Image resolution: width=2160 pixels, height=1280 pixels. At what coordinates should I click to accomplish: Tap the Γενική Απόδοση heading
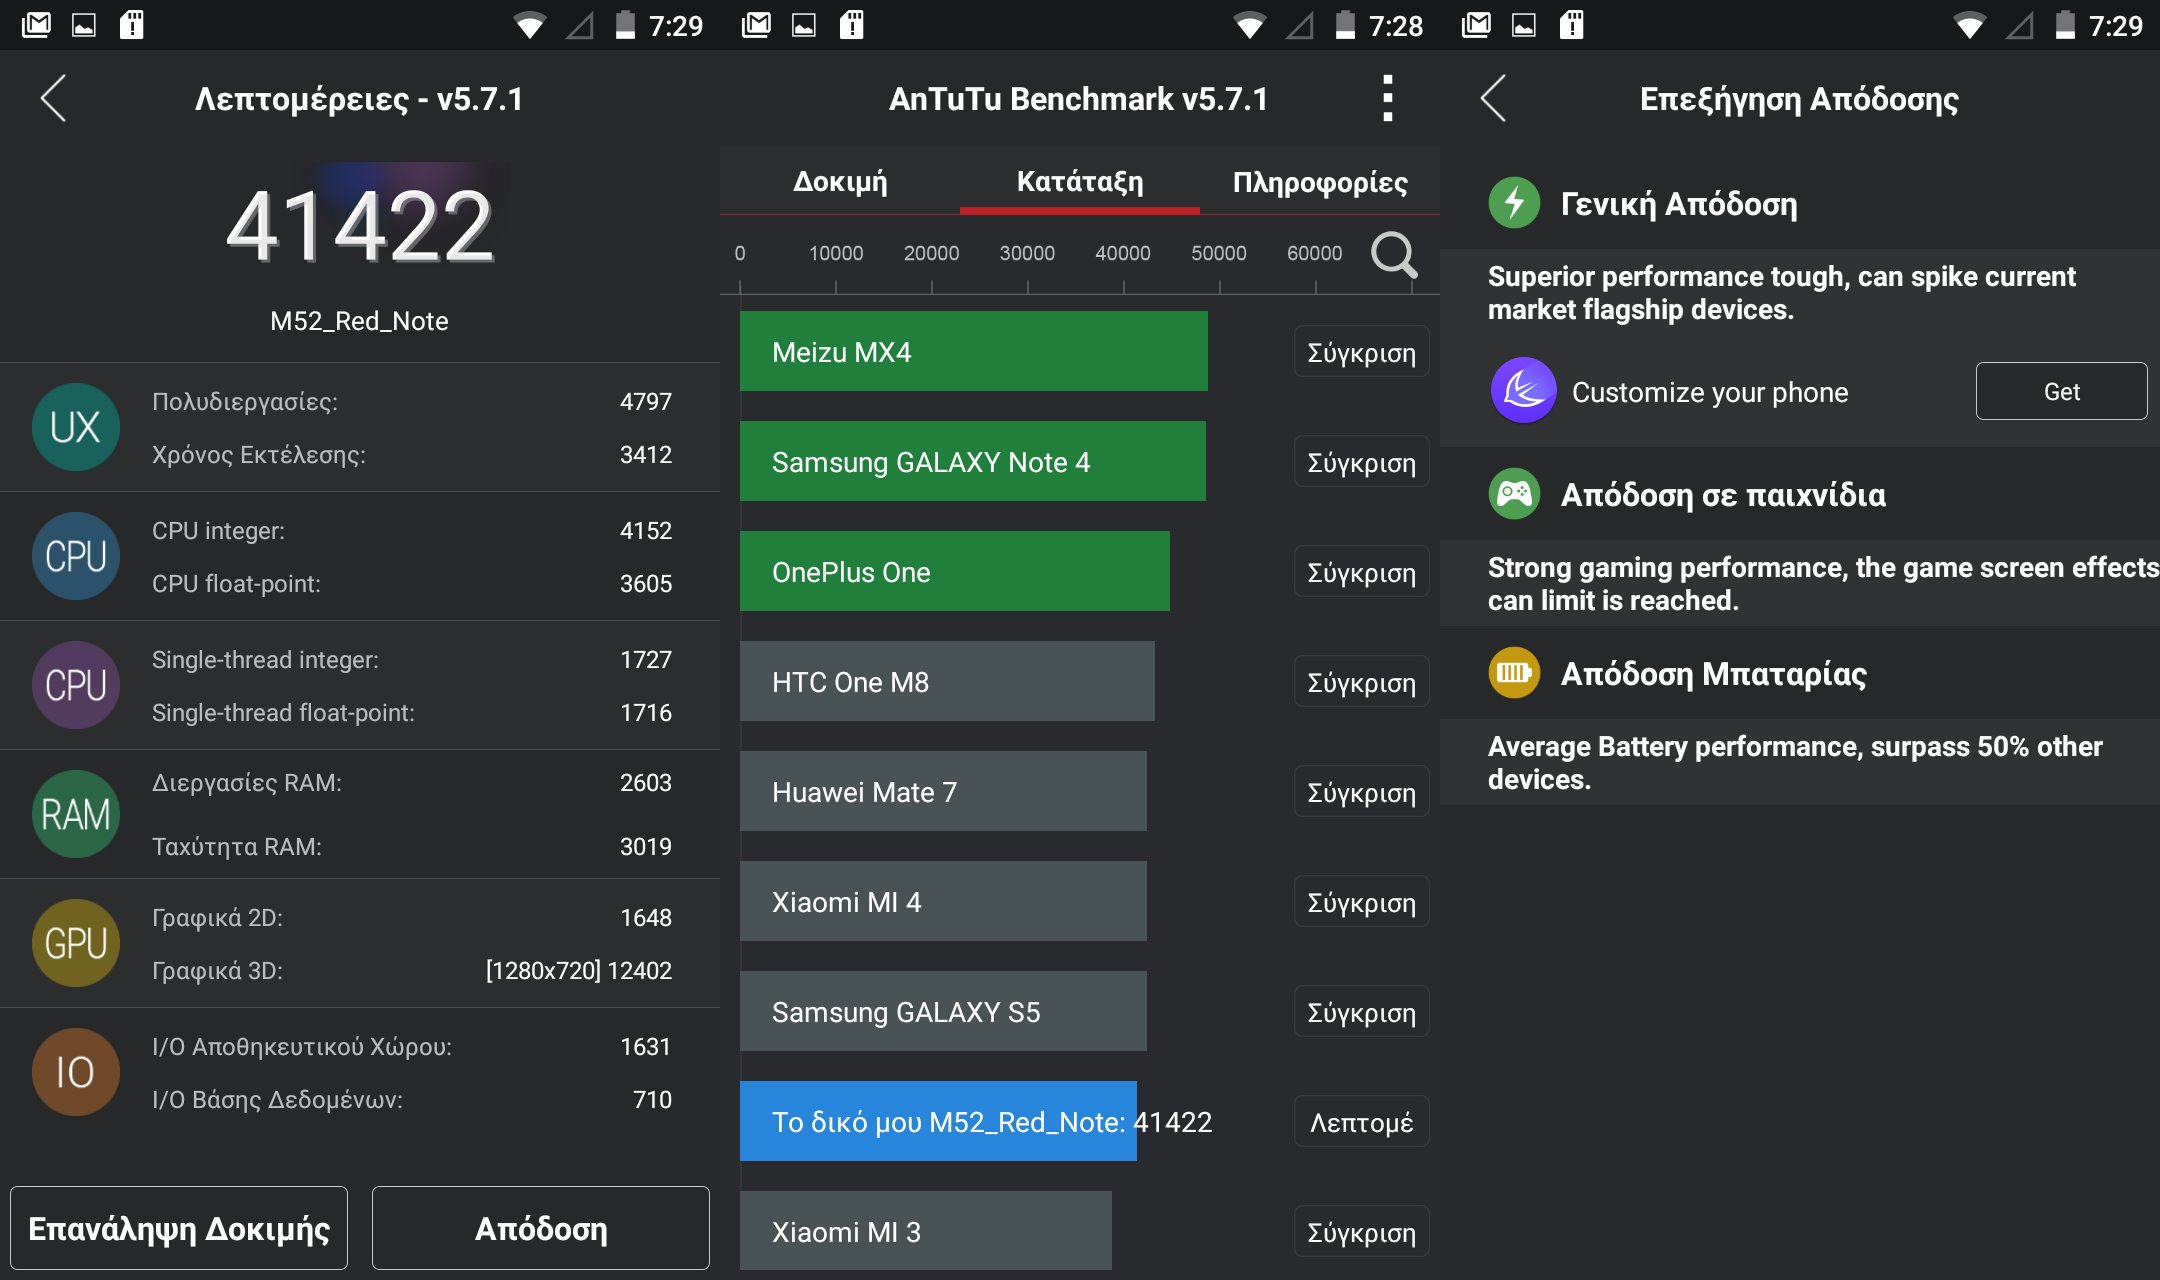pos(1679,203)
